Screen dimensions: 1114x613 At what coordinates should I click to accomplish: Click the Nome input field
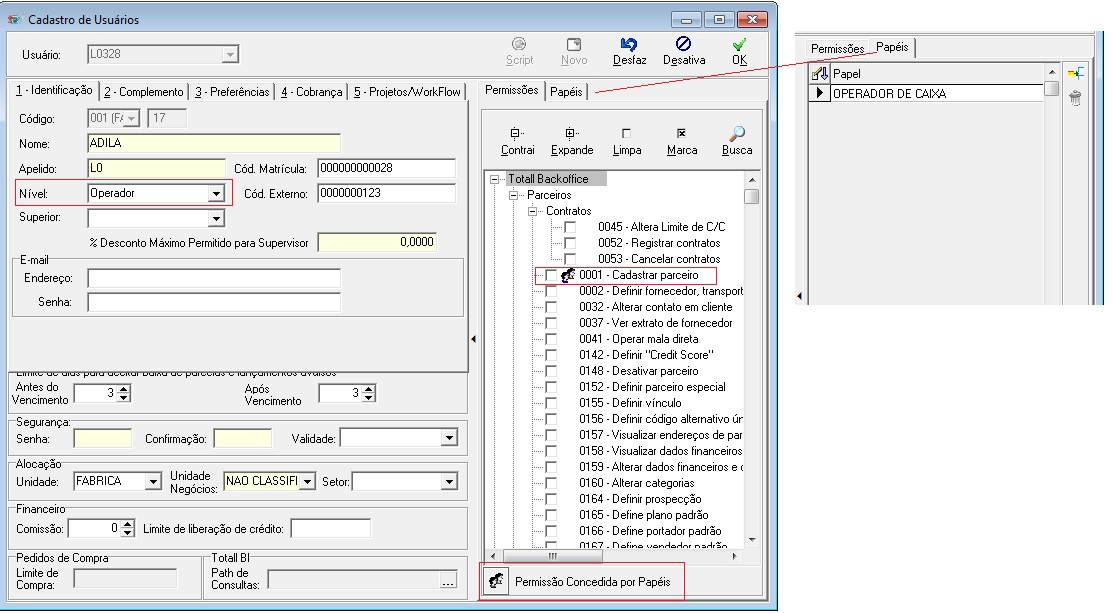tap(214, 143)
